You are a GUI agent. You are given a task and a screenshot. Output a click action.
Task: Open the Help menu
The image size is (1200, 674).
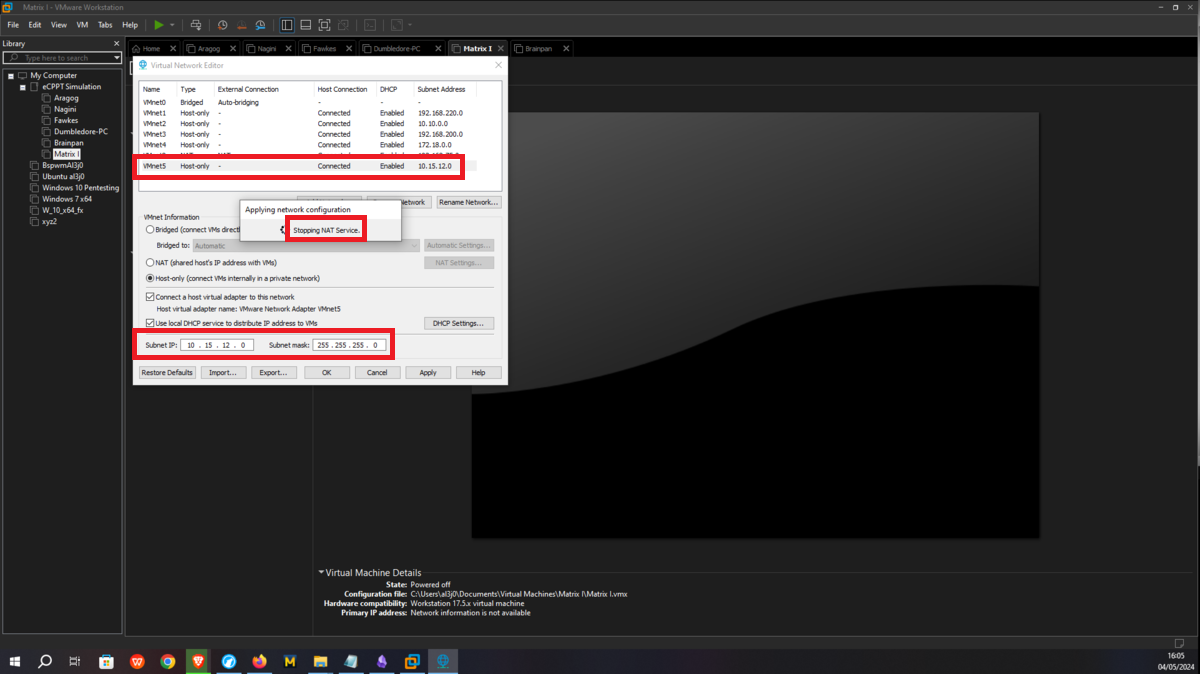point(130,24)
